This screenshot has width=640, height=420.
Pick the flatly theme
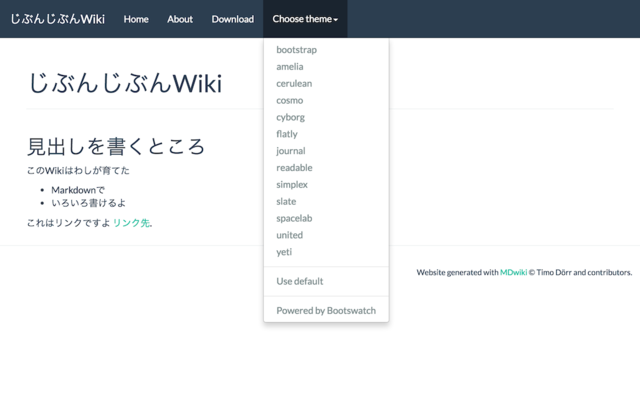[x=287, y=134]
